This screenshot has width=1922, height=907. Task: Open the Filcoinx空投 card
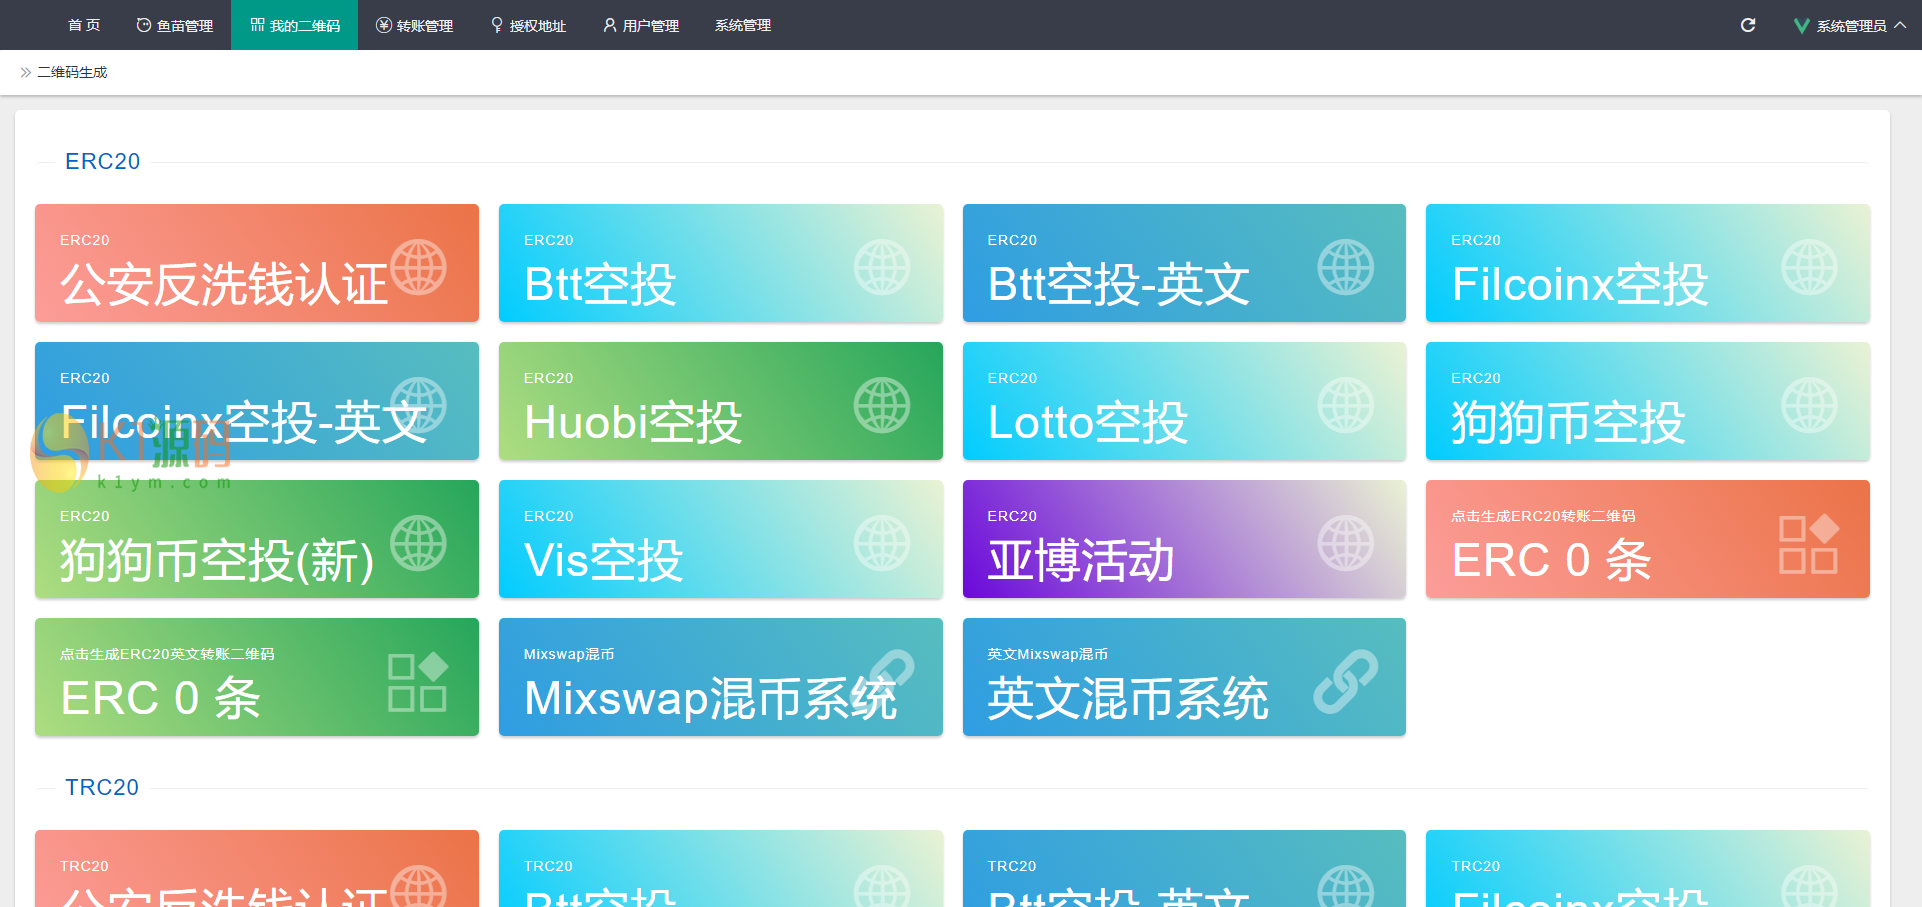click(x=1646, y=263)
